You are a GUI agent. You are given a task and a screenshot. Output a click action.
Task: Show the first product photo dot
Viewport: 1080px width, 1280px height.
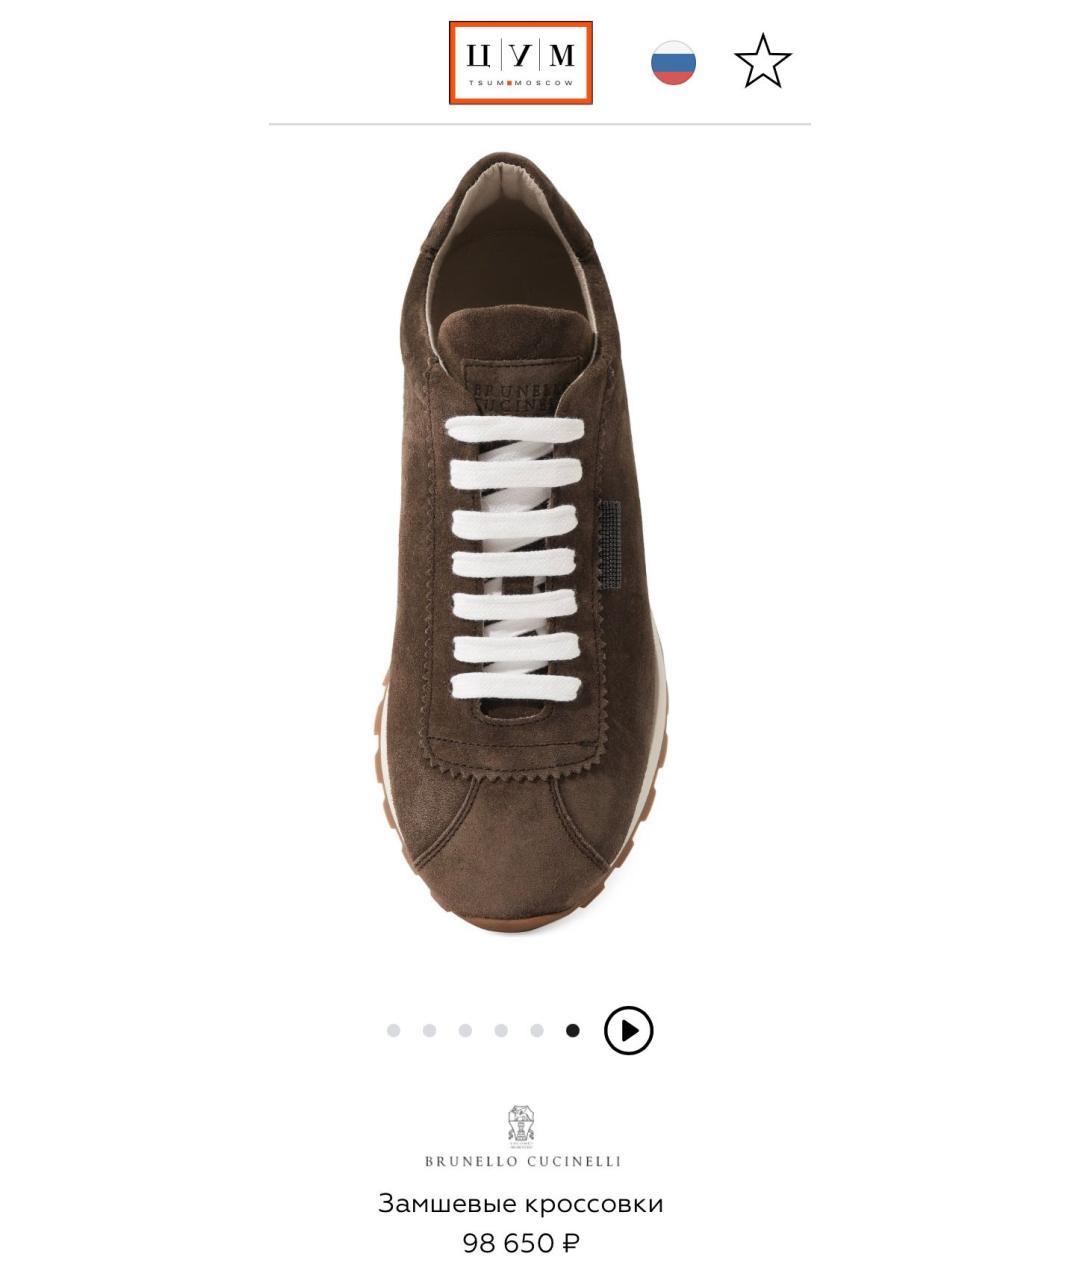coord(393,1031)
